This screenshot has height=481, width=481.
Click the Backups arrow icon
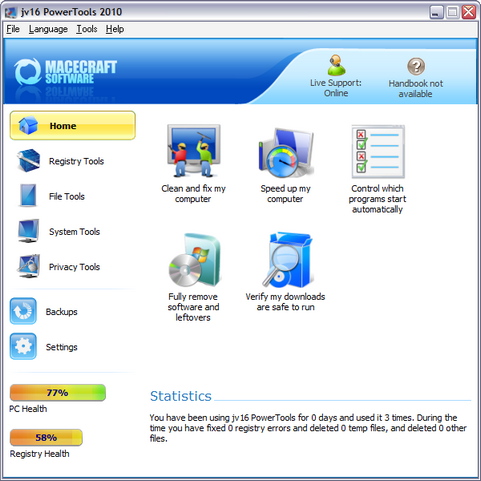click(23, 311)
